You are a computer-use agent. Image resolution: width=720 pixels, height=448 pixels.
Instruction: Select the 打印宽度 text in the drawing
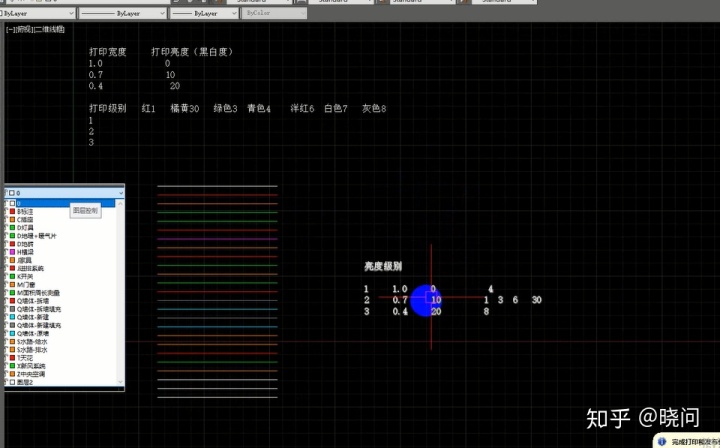pos(107,52)
